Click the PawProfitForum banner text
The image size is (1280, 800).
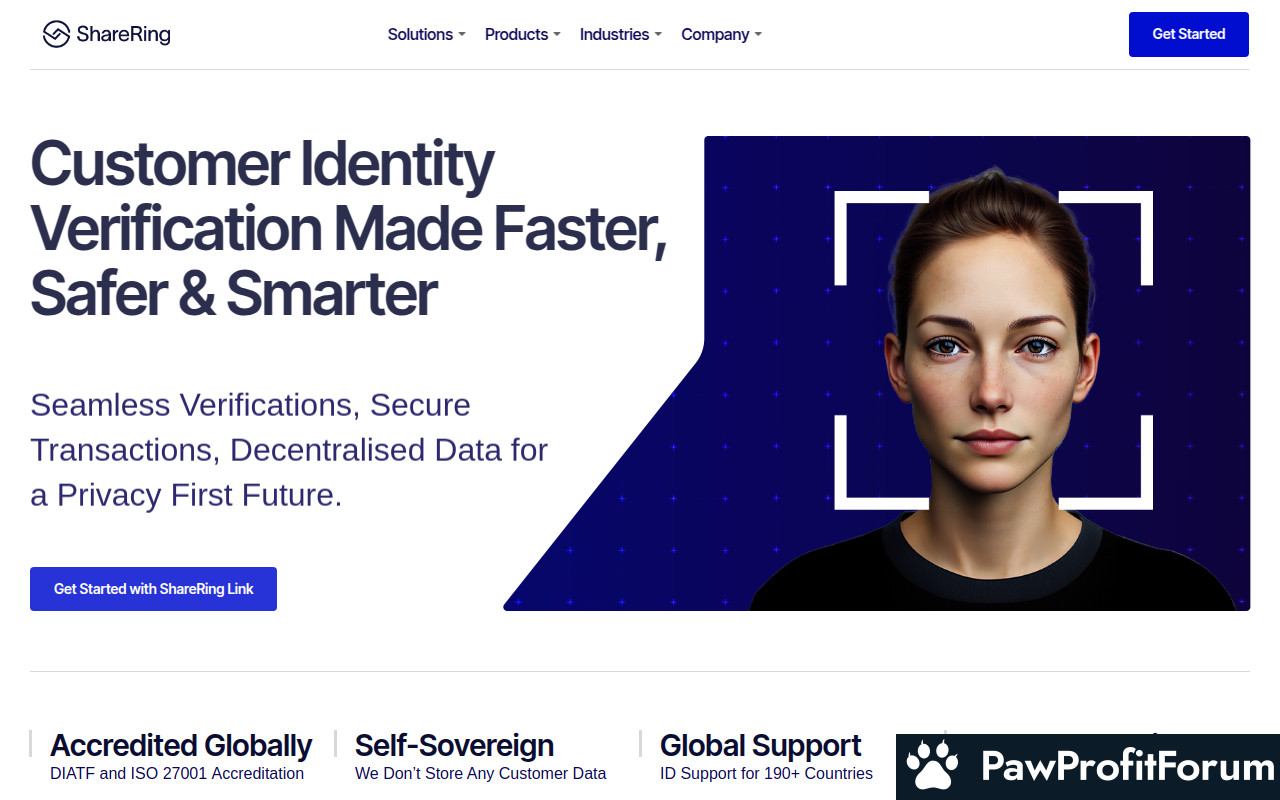pyautogui.click(x=1128, y=767)
